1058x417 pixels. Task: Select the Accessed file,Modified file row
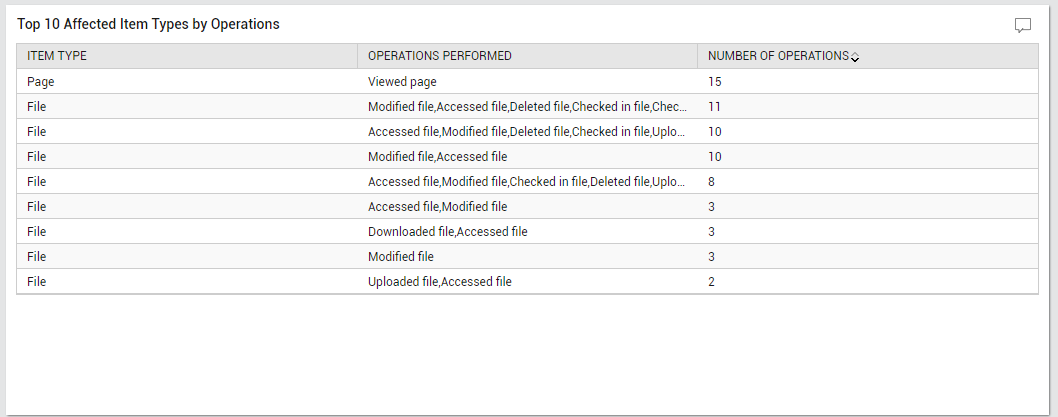(528, 206)
